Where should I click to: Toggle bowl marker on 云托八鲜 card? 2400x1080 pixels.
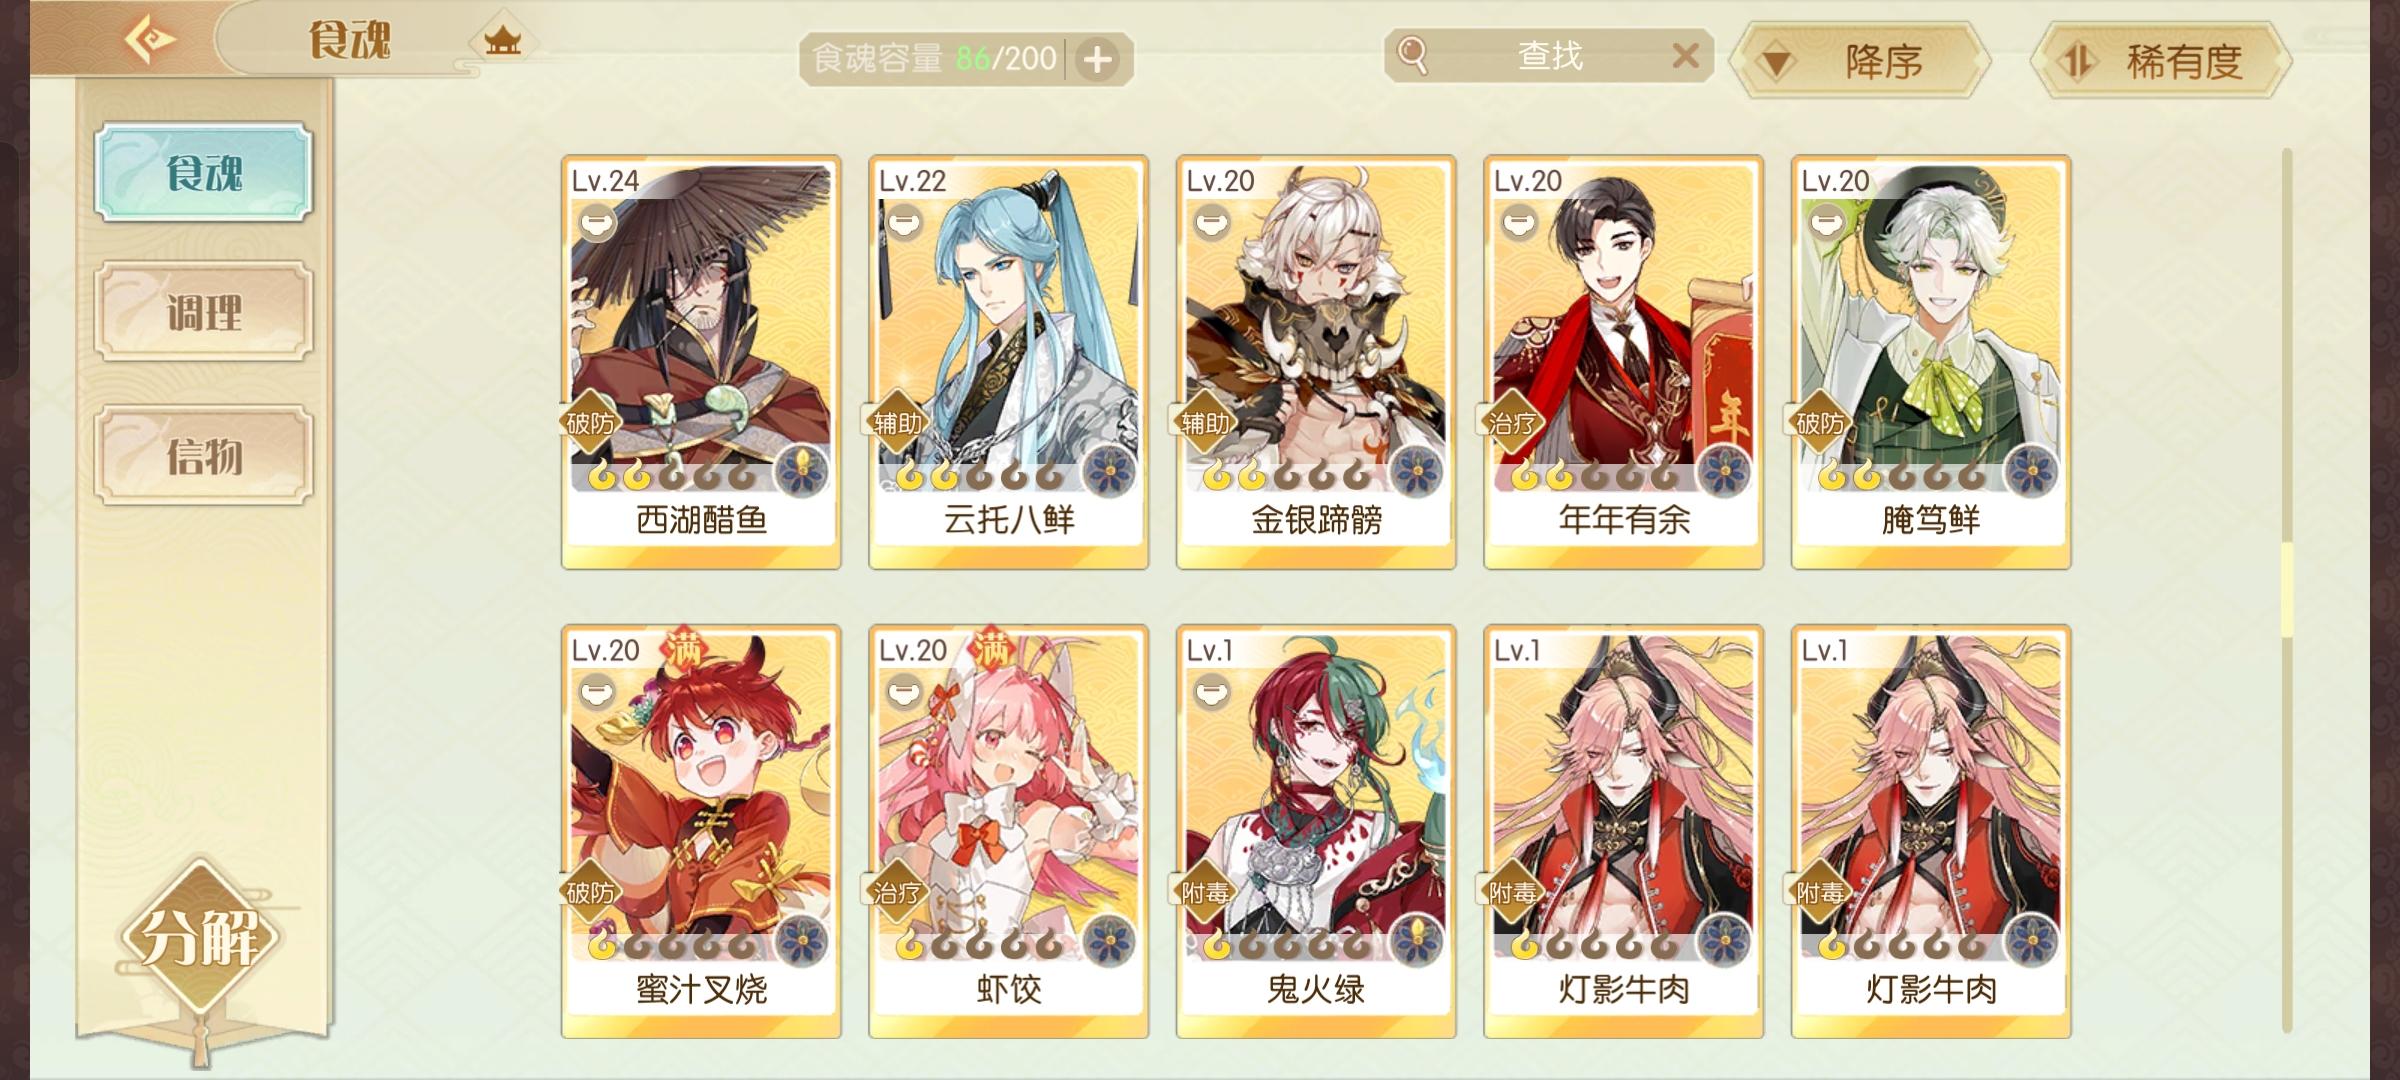coord(904,221)
